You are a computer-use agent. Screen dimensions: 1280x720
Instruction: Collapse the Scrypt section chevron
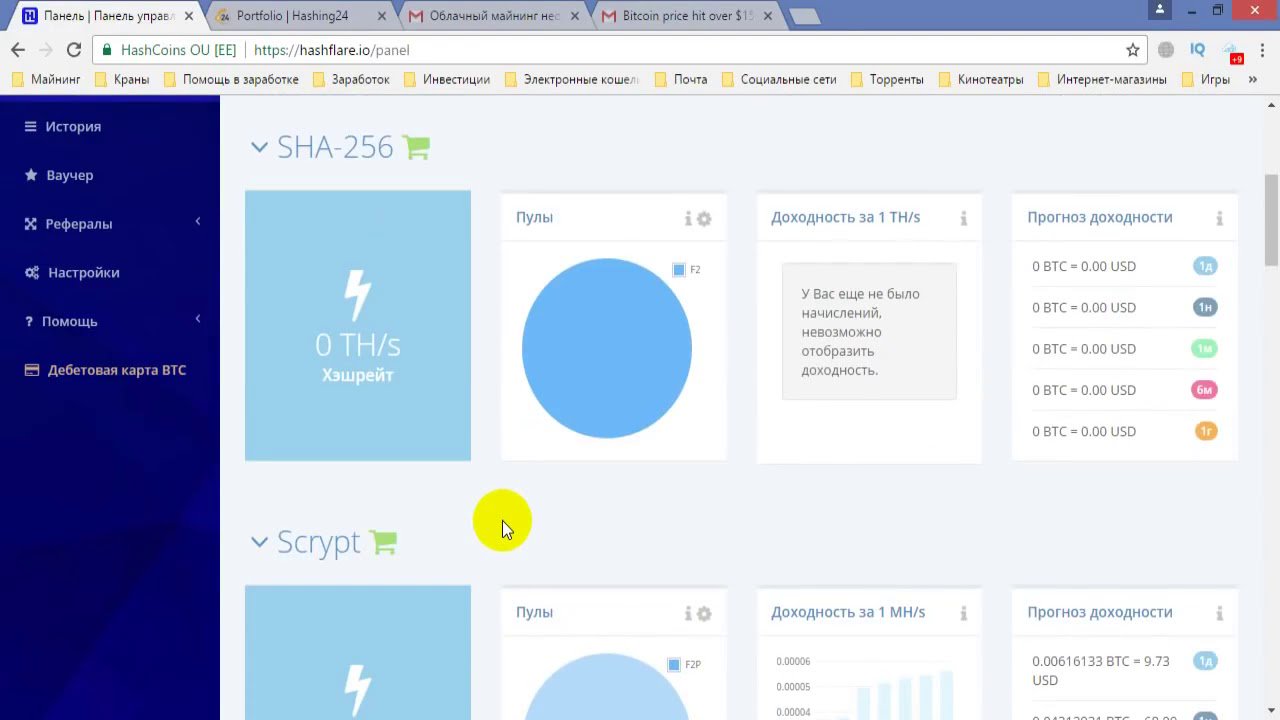pyautogui.click(x=259, y=542)
